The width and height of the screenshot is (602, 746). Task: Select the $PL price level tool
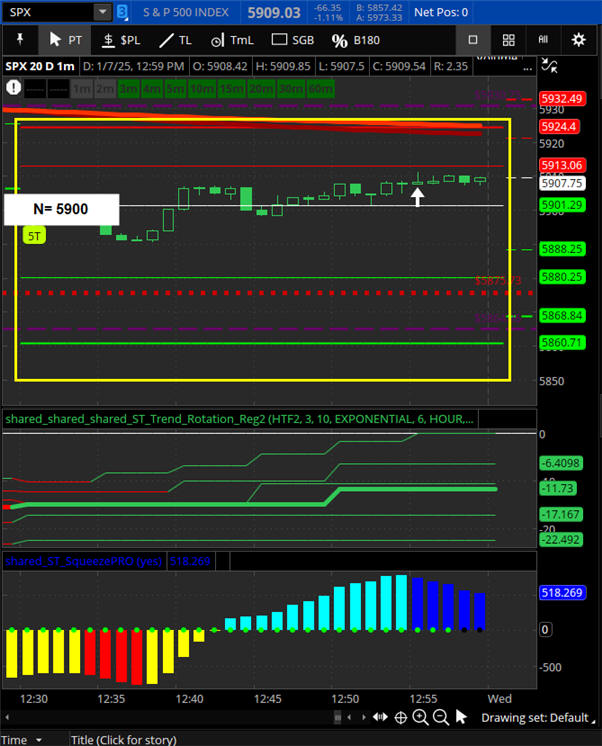point(121,40)
